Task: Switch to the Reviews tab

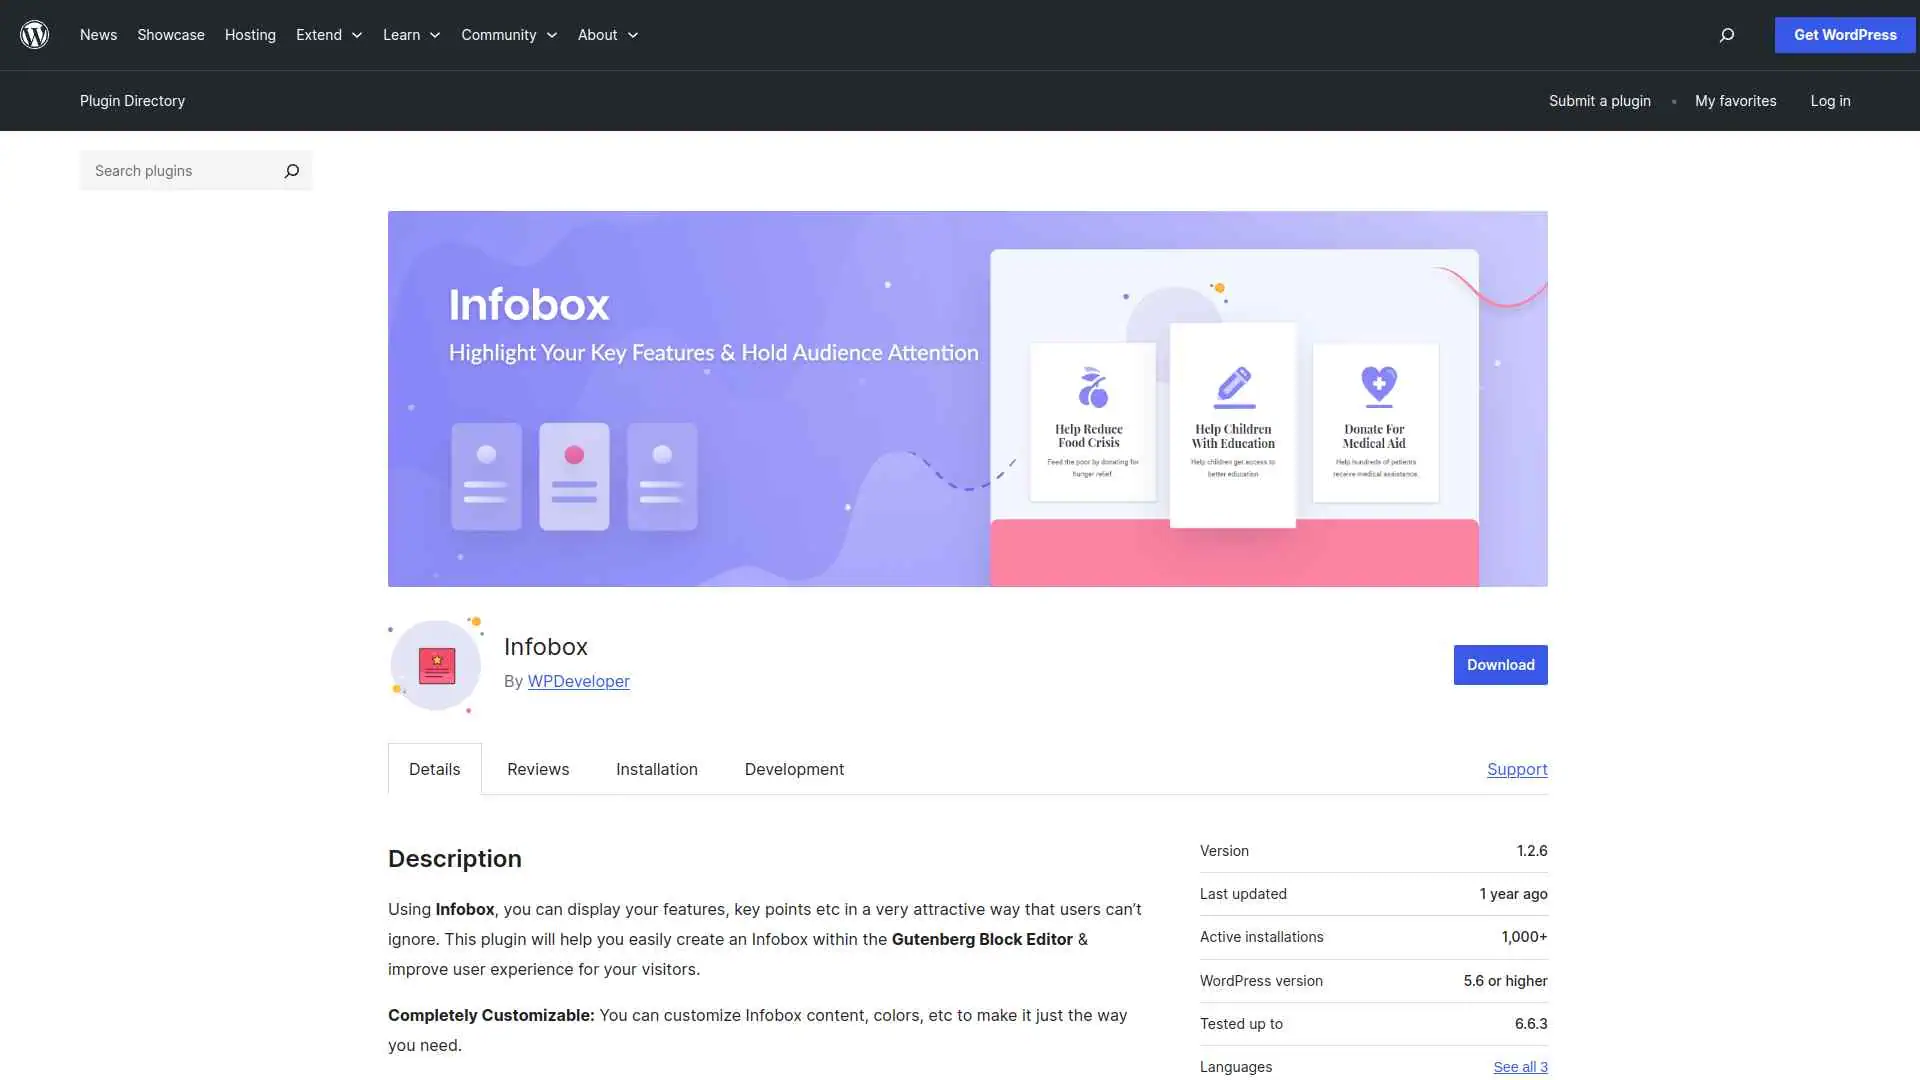Action: pyautogui.click(x=537, y=769)
